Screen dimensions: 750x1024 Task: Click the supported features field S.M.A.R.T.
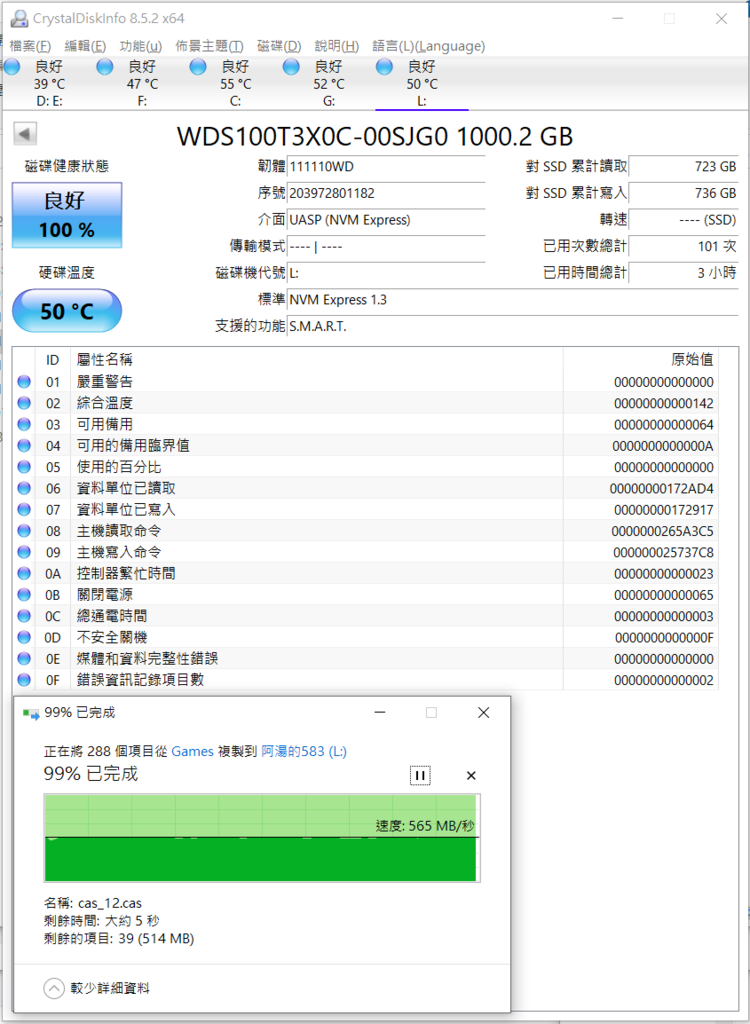[x=513, y=326]
